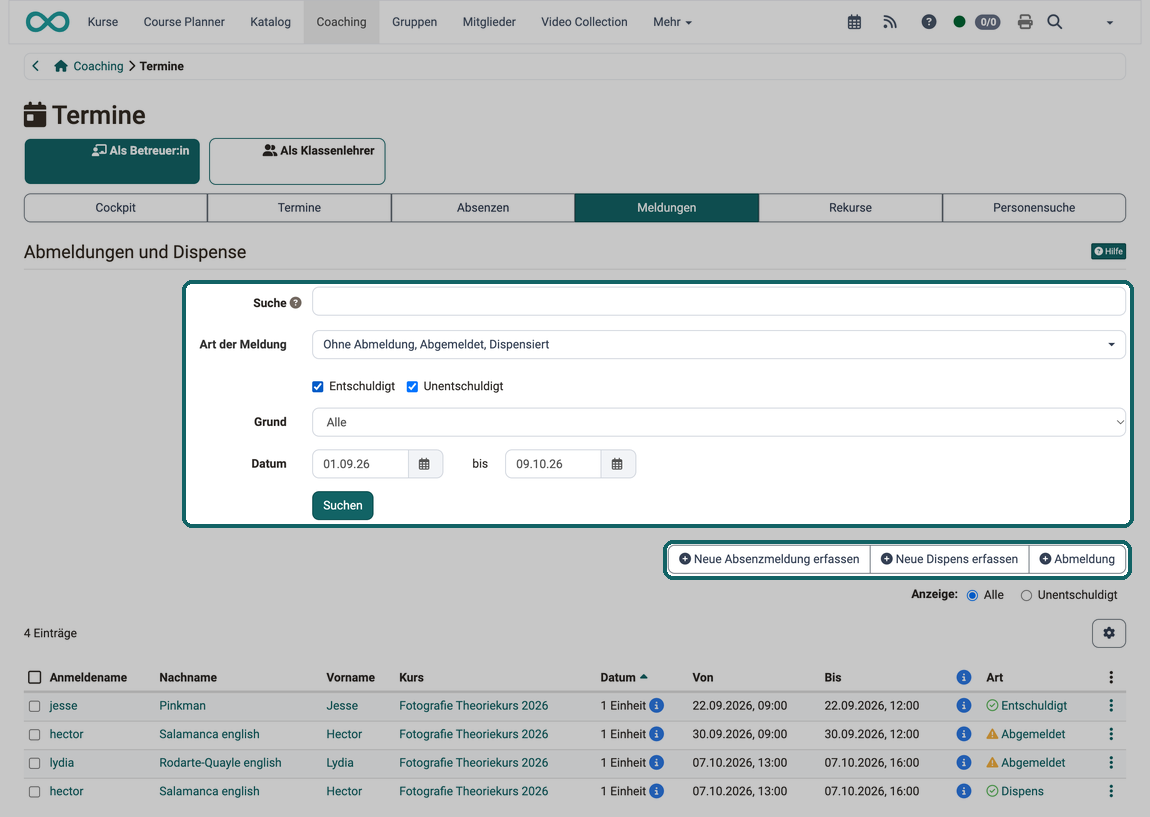This screenshot has width=1150, height=817.
Task: Click Einheit info icon in Dispens row
Action: (x=657, y=791)
